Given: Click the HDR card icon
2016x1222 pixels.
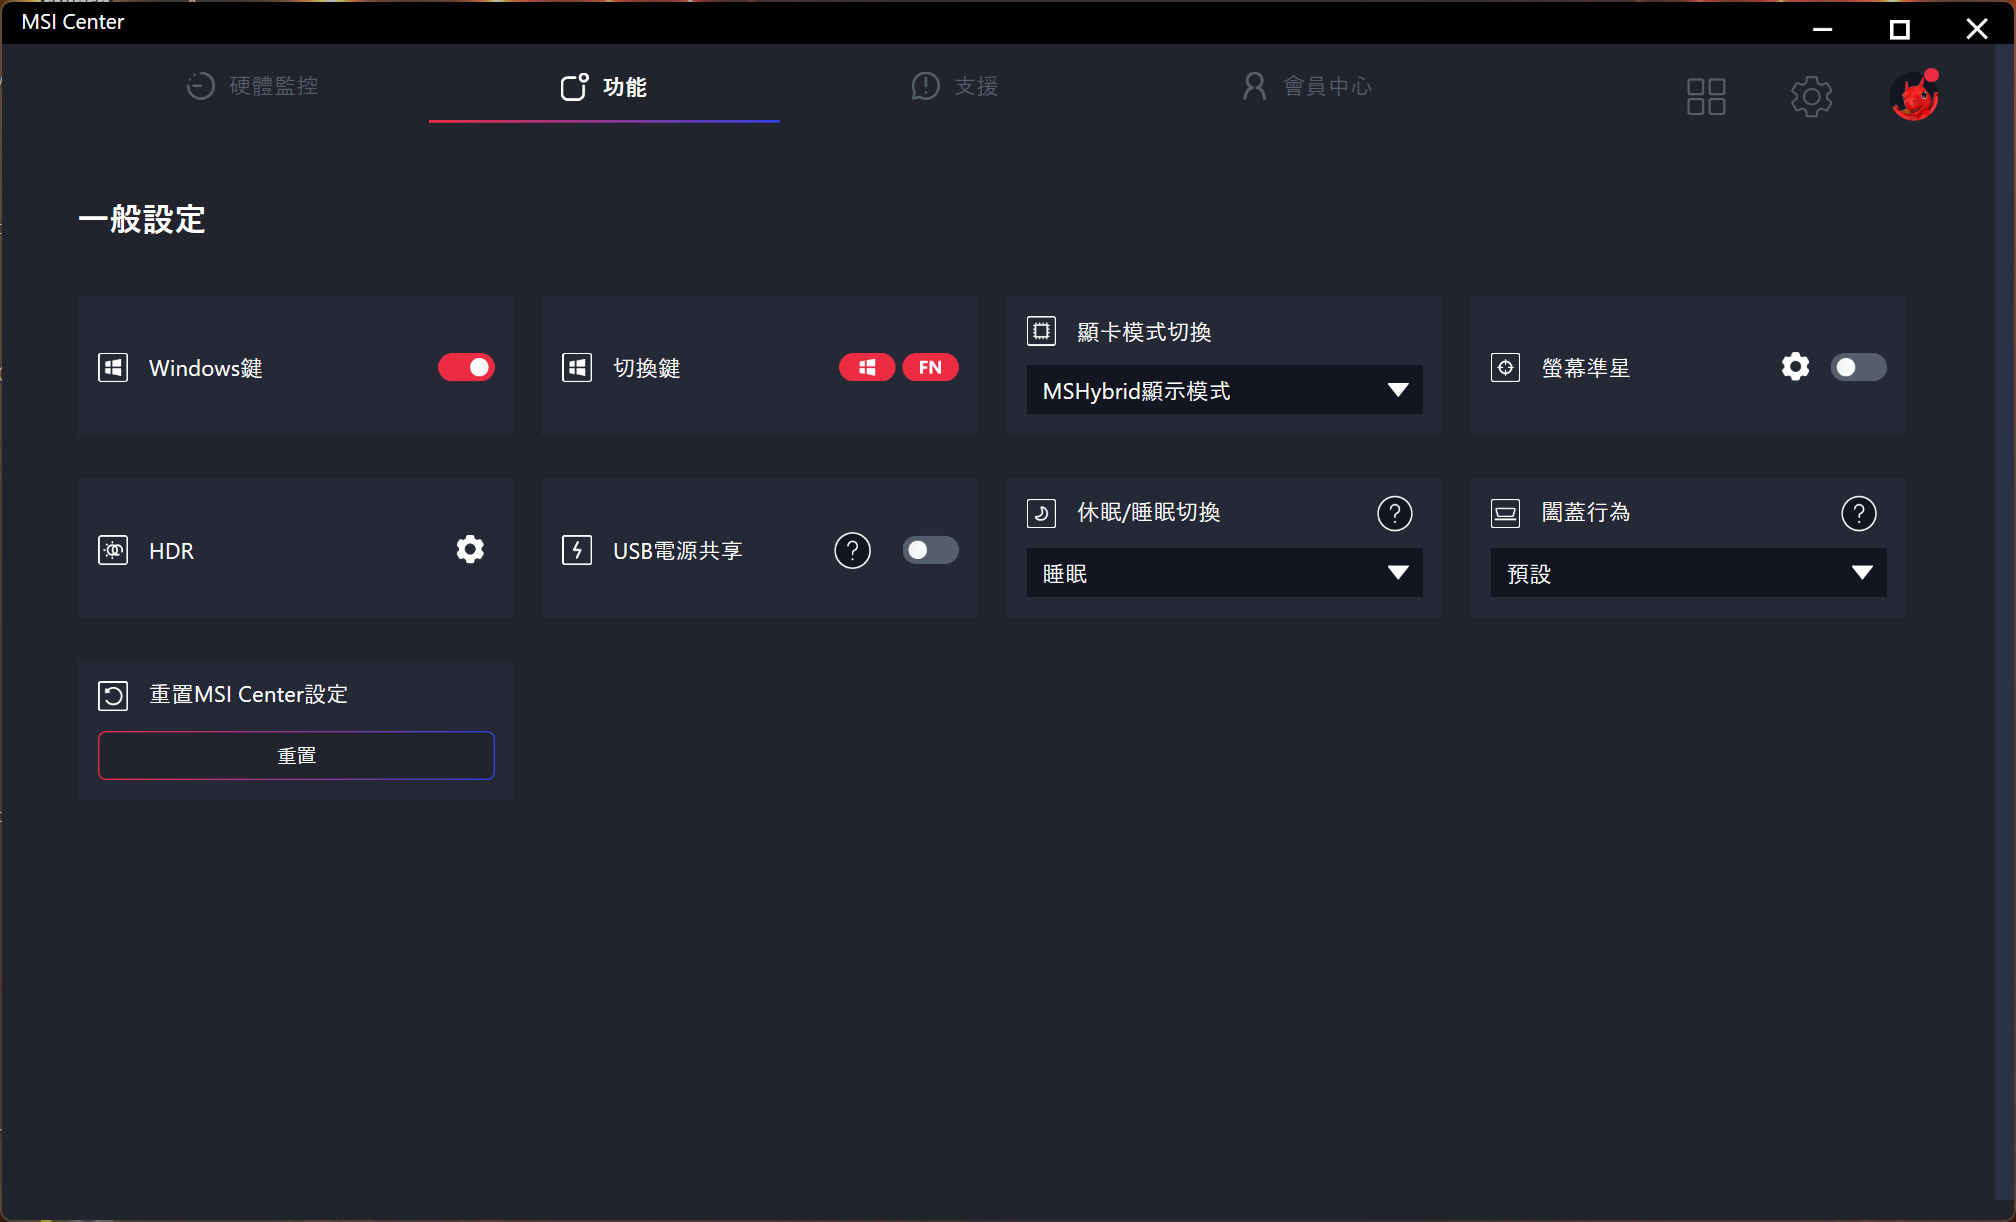Looking at the screenshot, I should 113,550.
